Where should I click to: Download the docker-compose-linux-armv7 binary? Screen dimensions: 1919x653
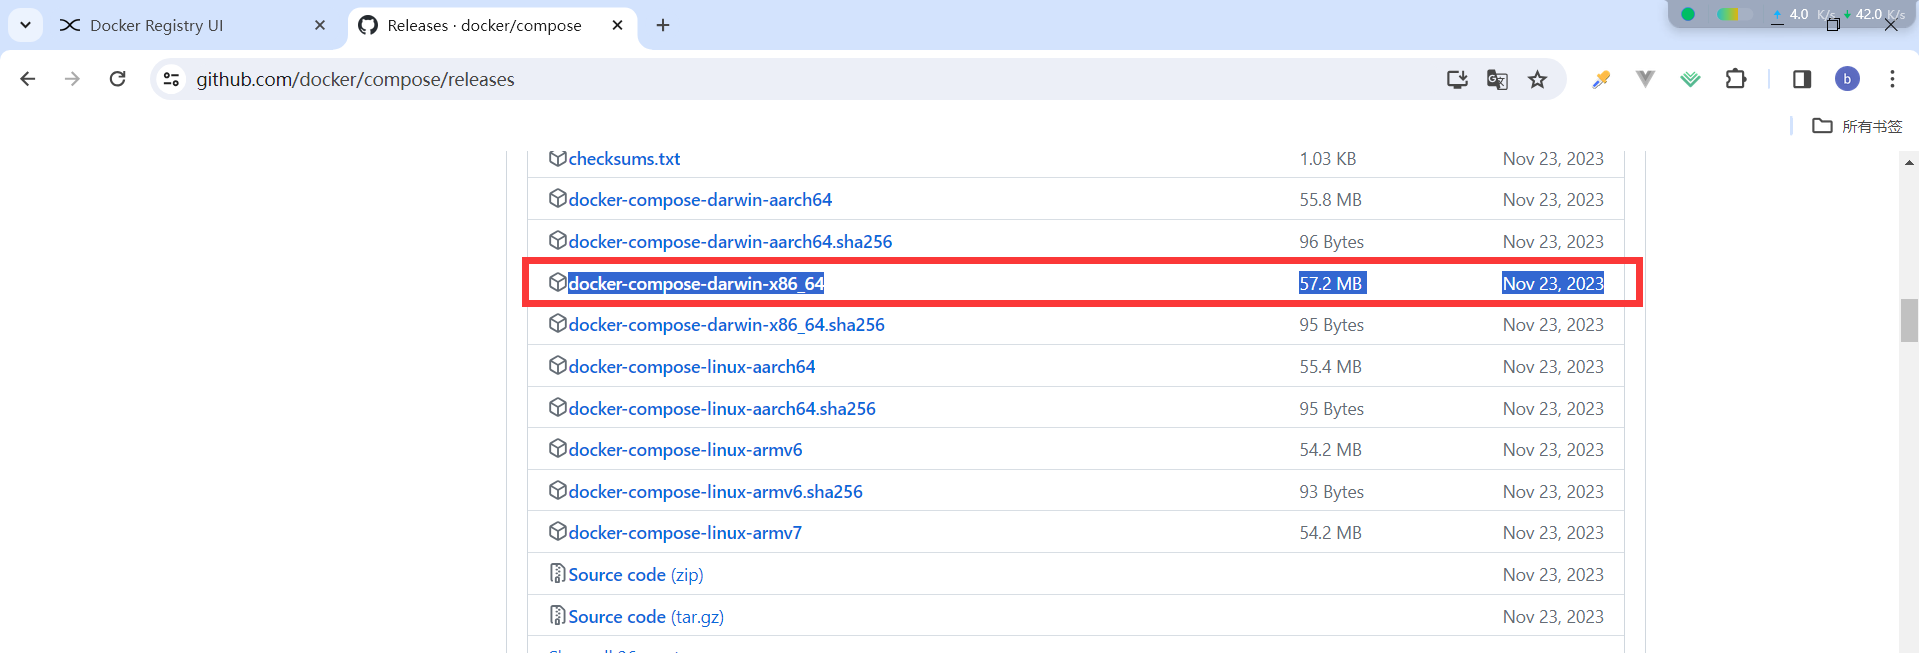pos(685,533)
